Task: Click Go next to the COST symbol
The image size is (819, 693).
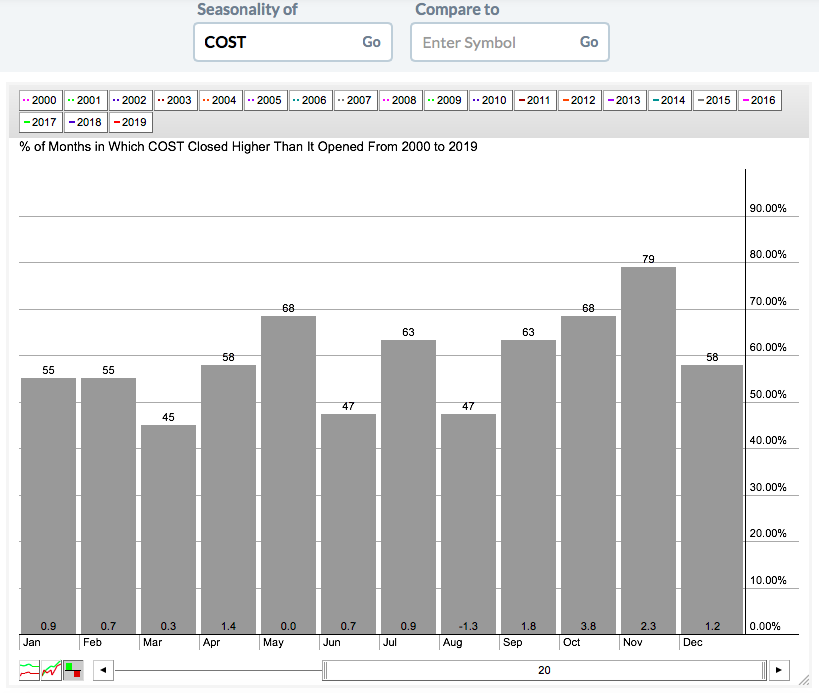Action: (x=371, y=42)
